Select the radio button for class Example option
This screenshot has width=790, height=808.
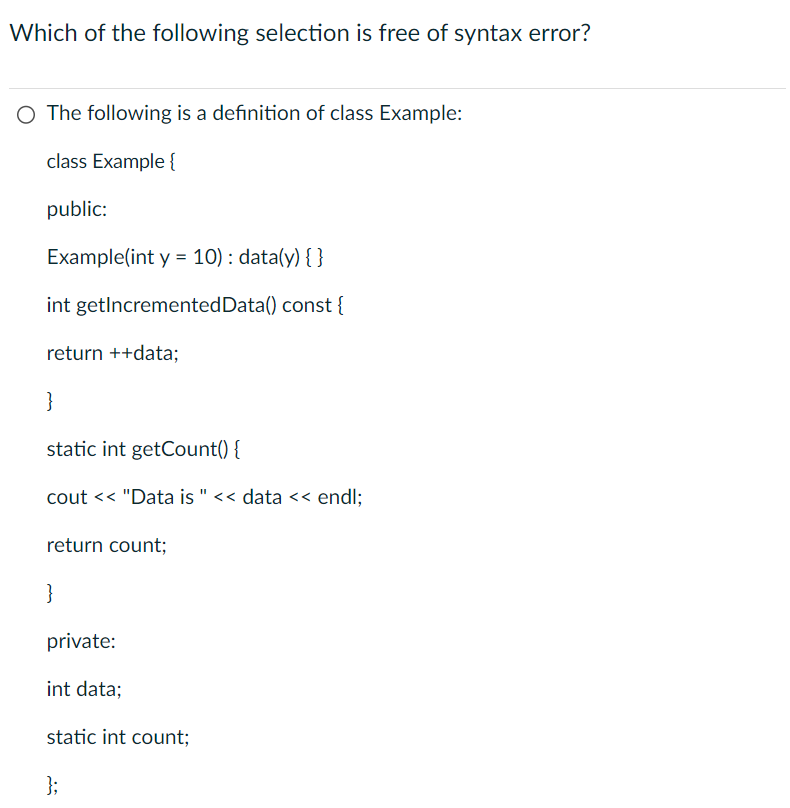(x=26, y=114)
